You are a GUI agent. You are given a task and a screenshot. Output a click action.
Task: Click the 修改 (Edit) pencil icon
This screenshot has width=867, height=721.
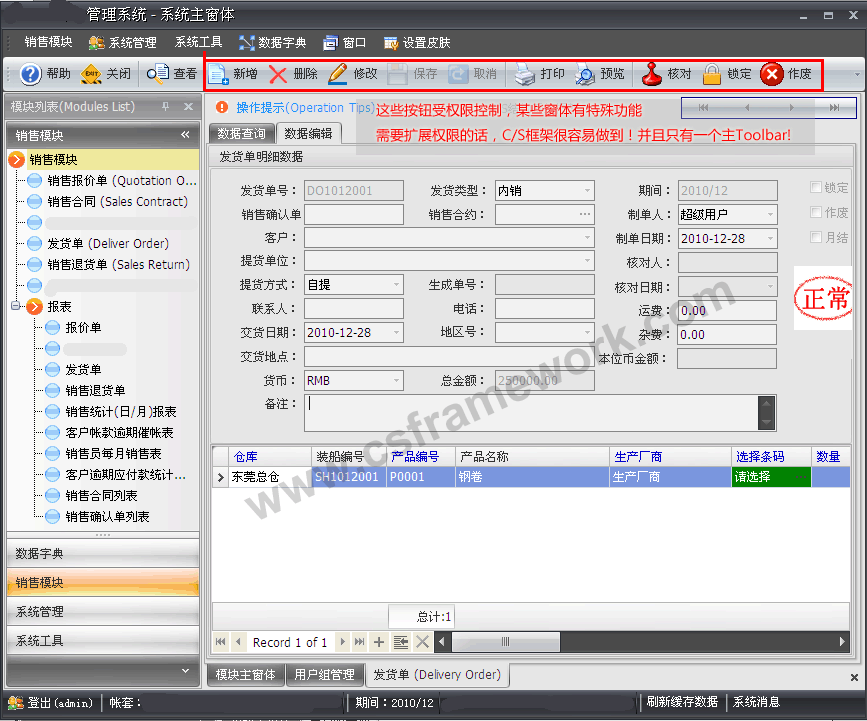point(338,74)
